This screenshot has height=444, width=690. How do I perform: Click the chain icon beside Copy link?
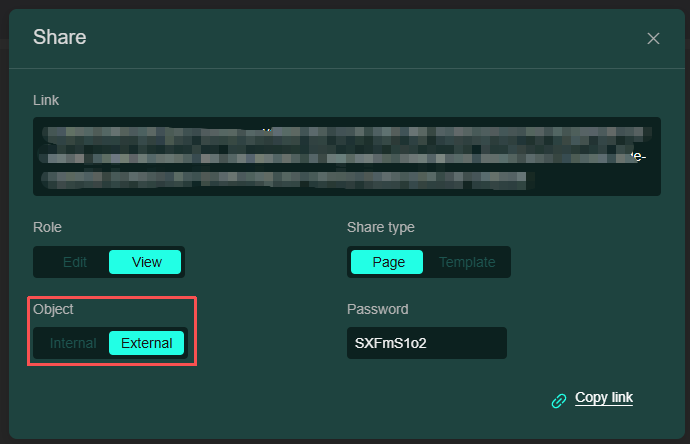559,400
